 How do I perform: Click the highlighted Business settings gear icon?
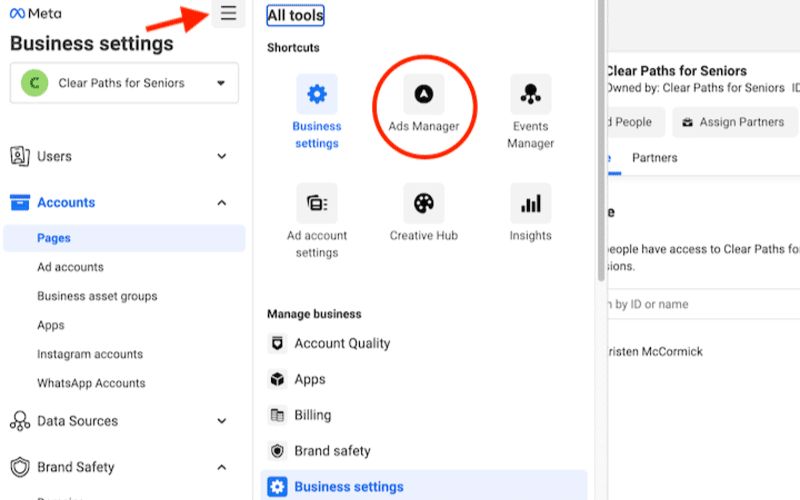[277, 486]
